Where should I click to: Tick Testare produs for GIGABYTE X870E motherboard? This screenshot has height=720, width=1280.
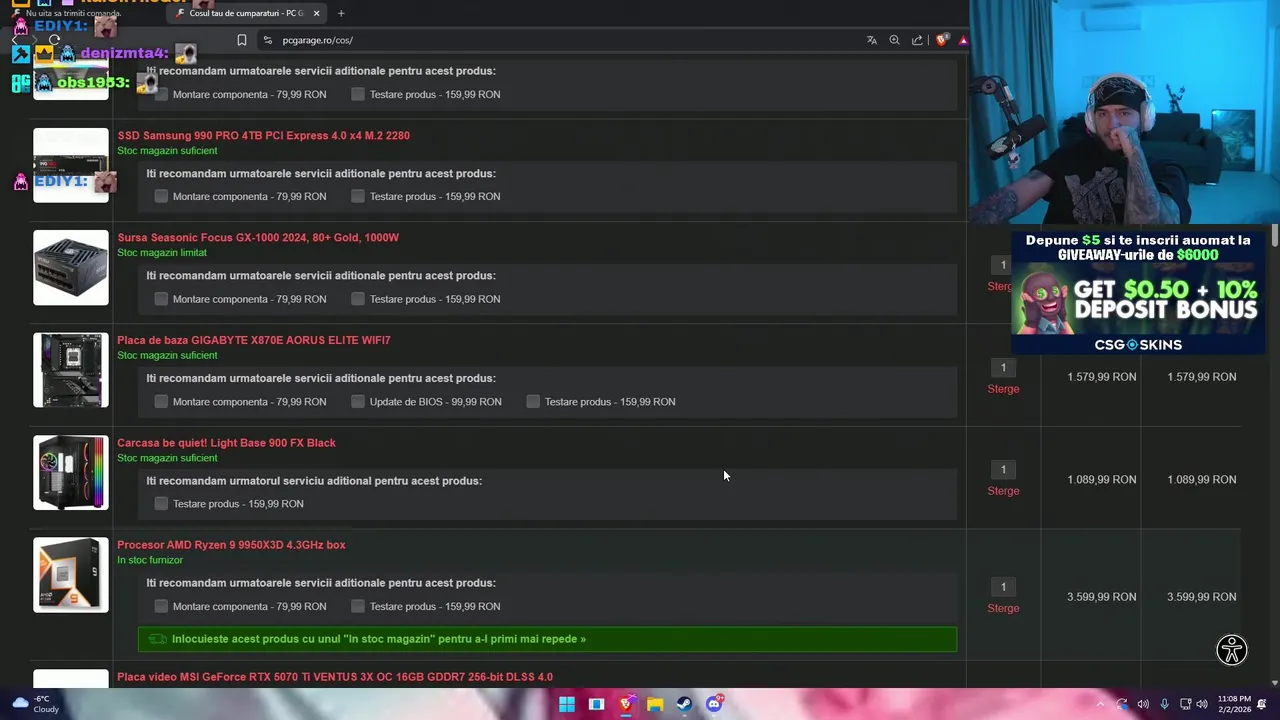(533, 401)
